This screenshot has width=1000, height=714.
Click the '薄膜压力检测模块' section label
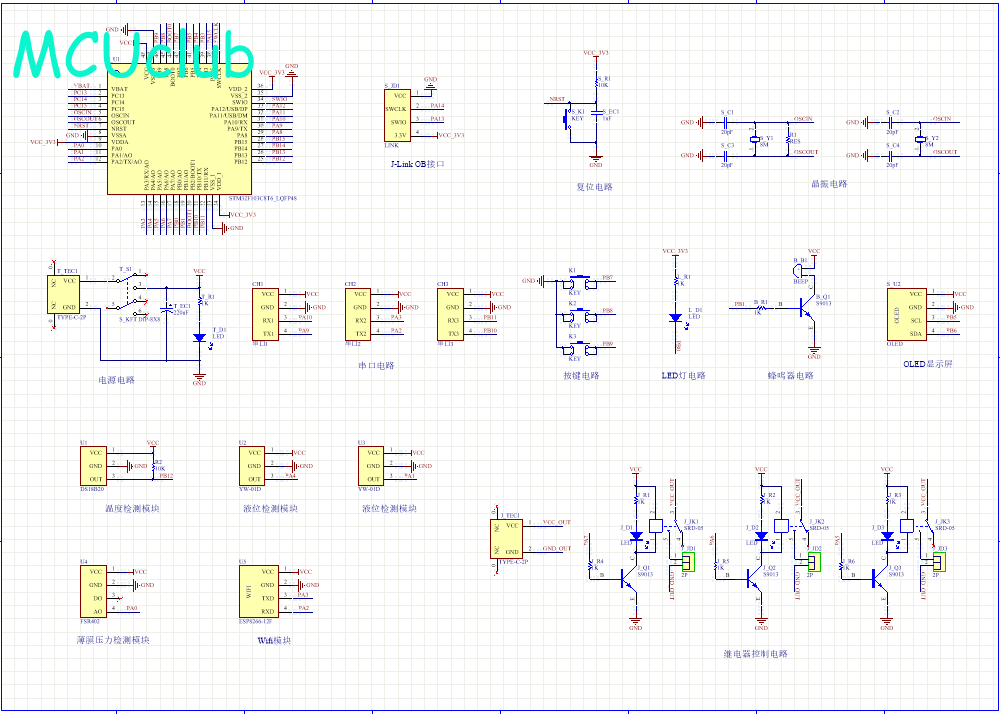tap(113, 640)
